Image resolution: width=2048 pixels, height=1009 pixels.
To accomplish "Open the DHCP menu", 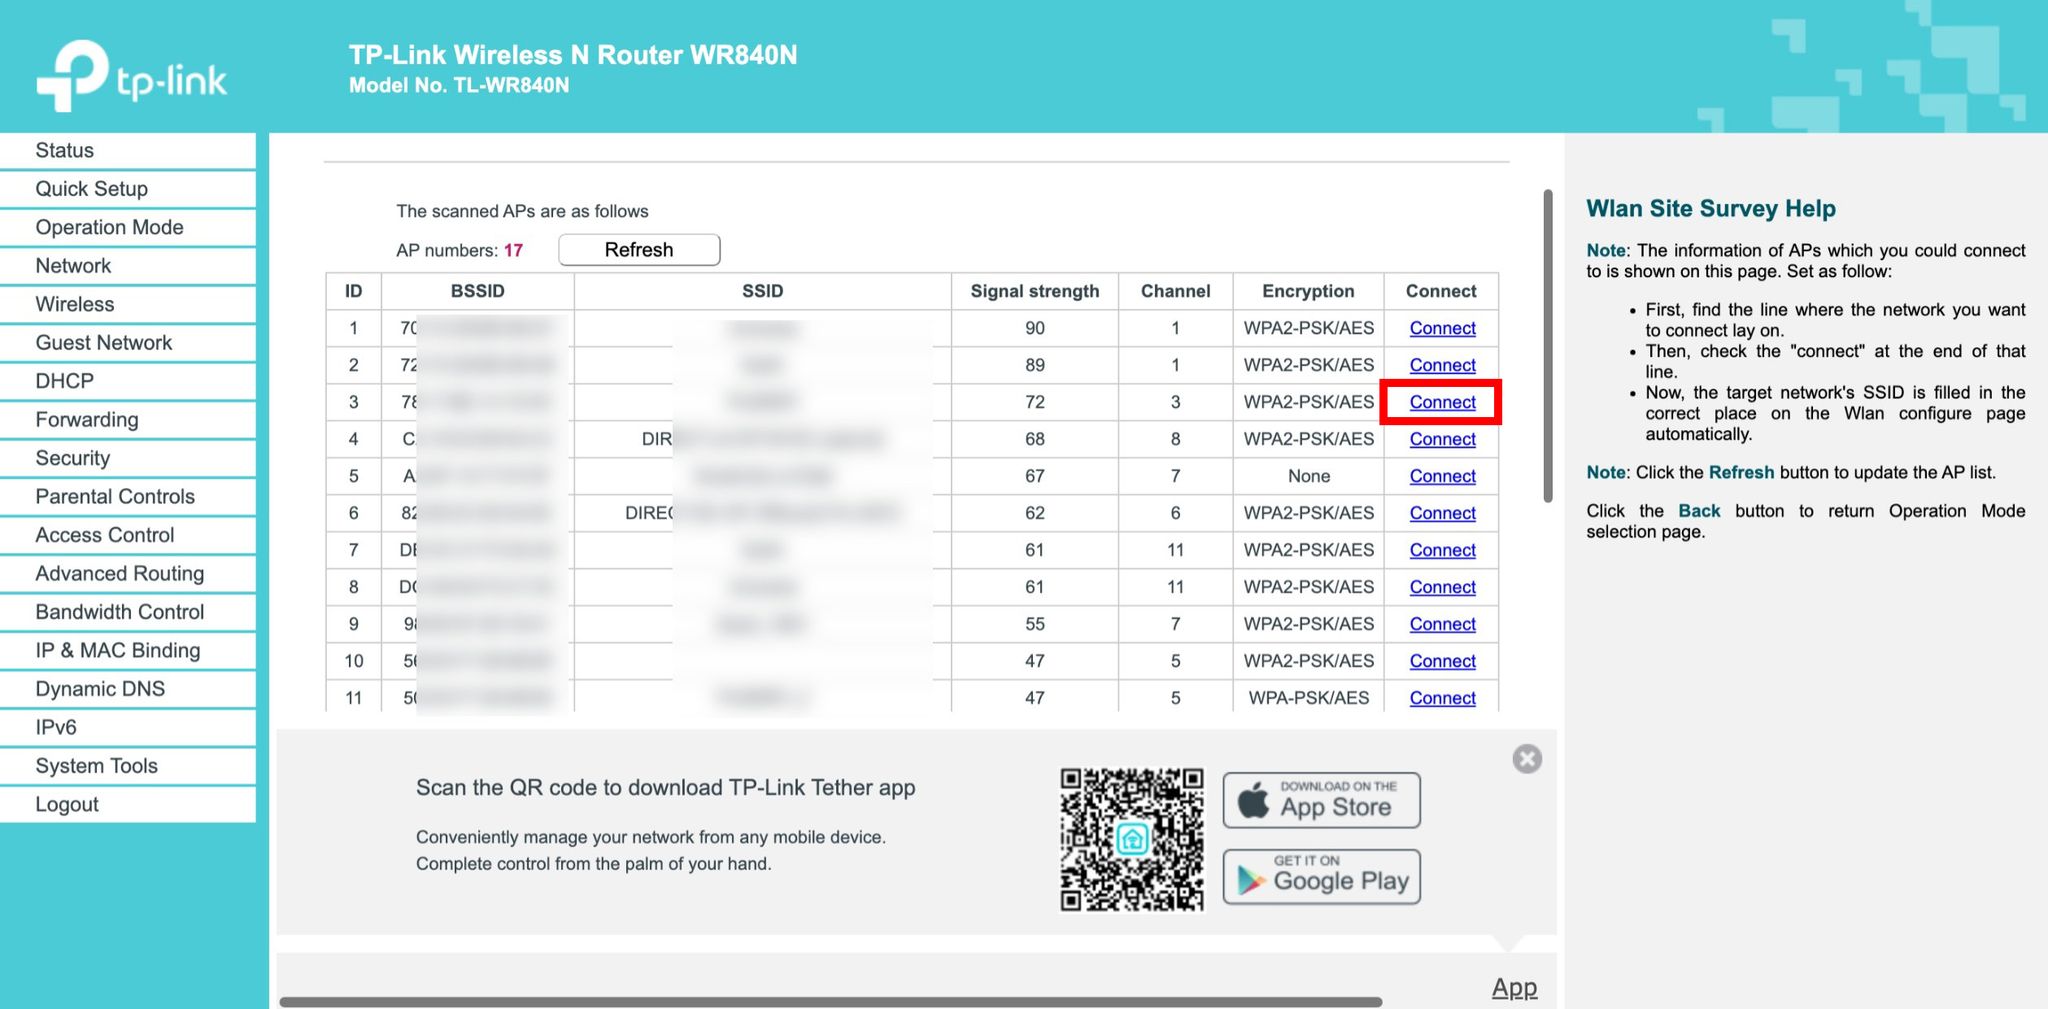I will [x=128, y=381].
